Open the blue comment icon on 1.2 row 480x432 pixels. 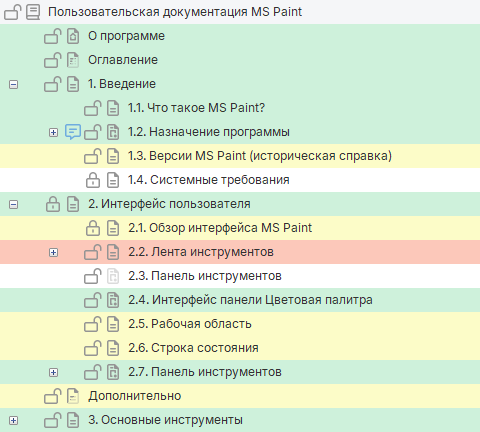(x=73, y=132)
